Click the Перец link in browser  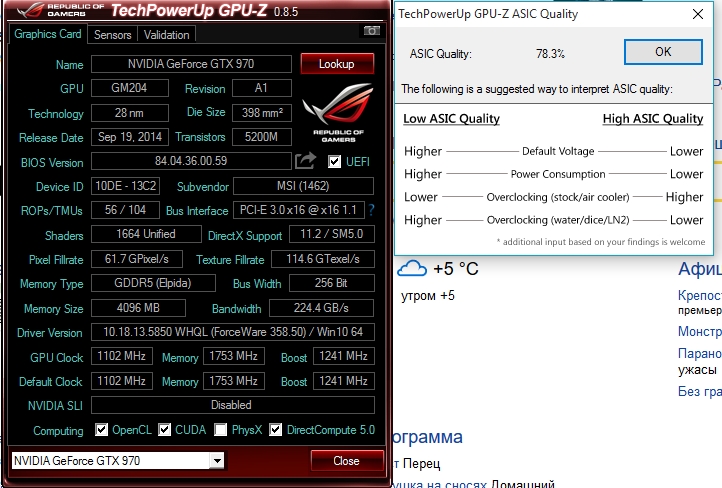421,464
